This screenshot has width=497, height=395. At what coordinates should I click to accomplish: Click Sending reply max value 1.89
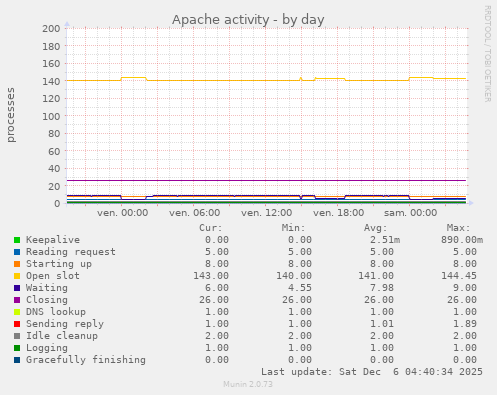pos(465,324)
